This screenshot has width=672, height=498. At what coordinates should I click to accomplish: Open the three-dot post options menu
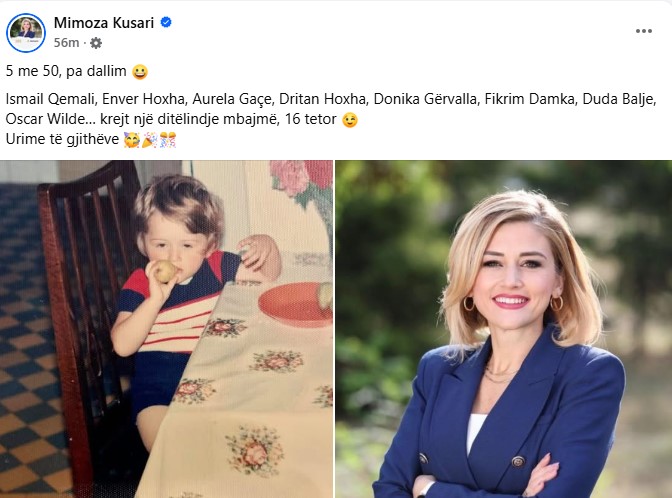point(644,31)
